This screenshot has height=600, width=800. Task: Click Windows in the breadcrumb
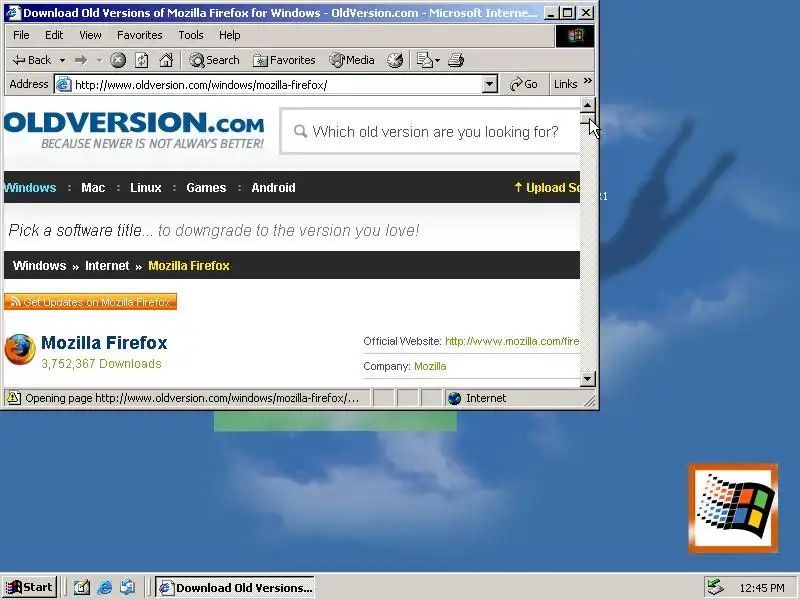coord(39,266)
